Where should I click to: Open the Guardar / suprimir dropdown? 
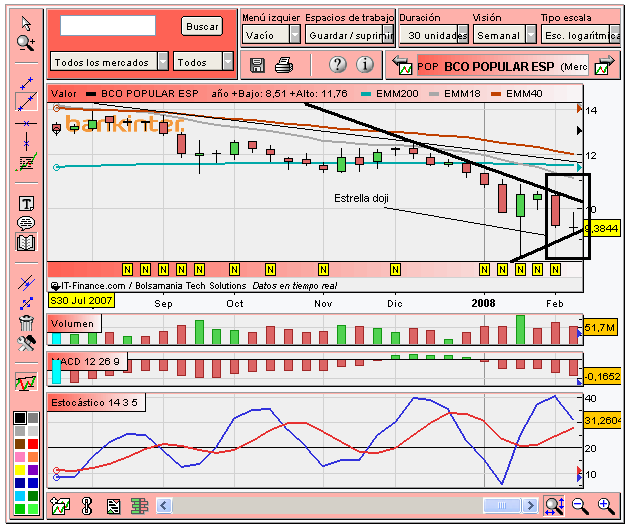coord(349,35)
